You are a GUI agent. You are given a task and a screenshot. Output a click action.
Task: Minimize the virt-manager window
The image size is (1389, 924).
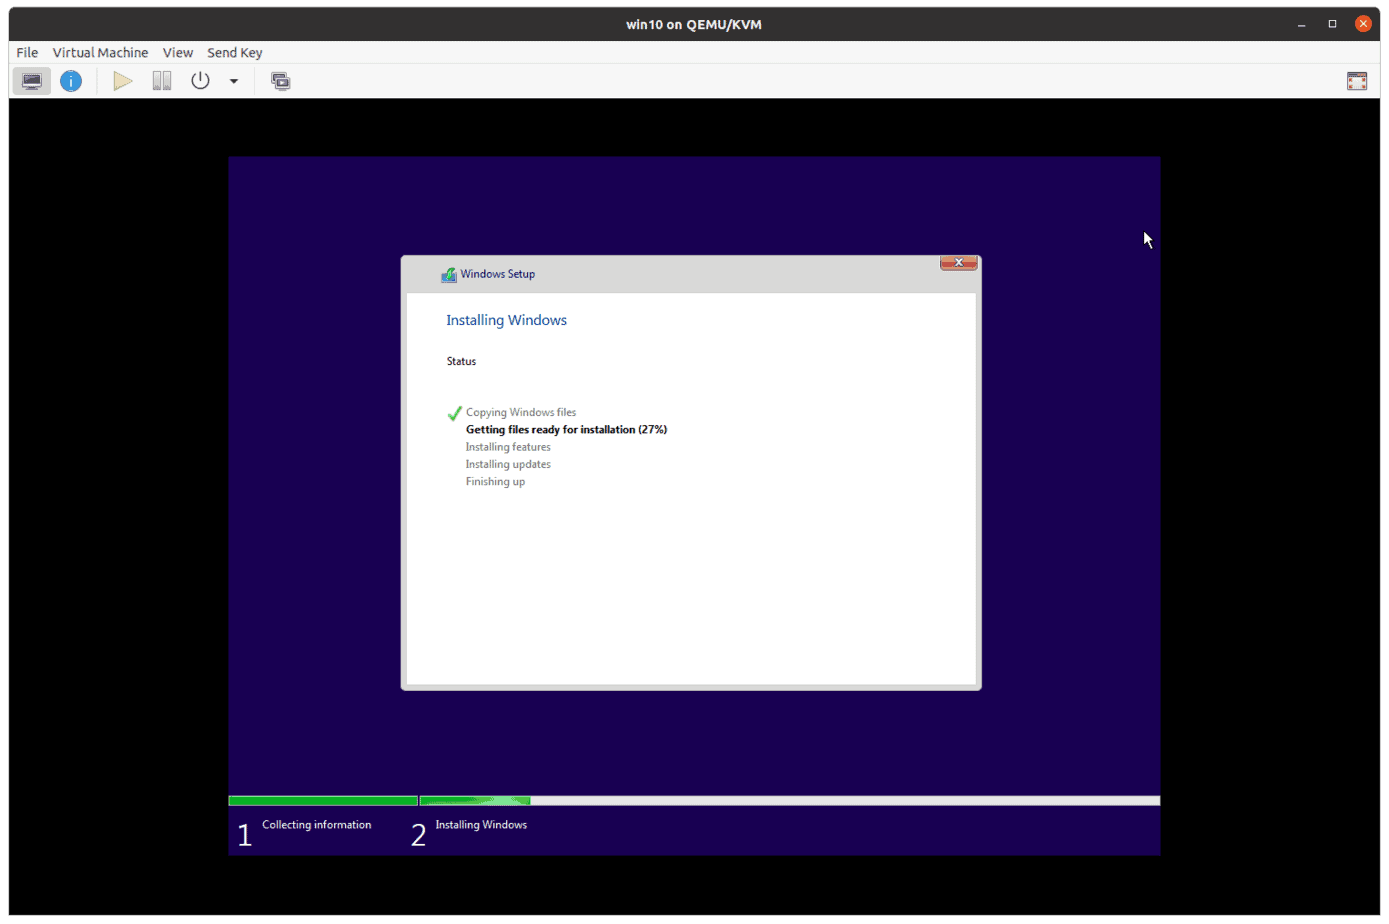tap(1302, 24)
